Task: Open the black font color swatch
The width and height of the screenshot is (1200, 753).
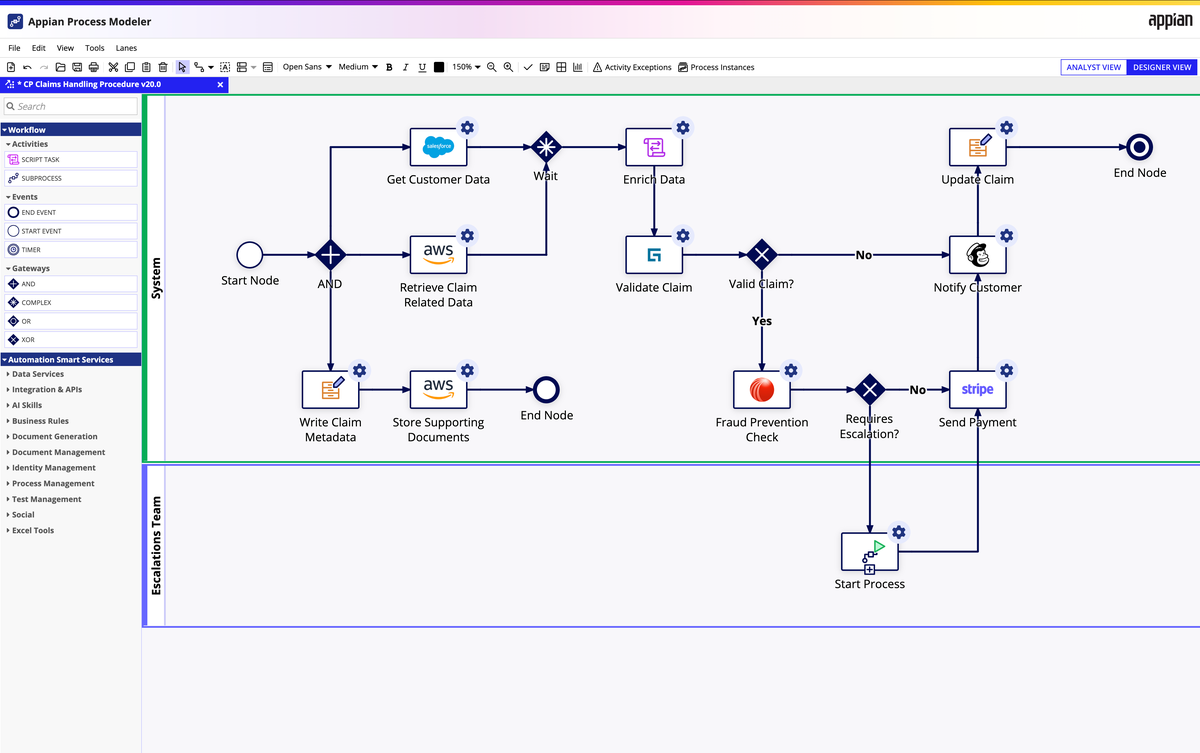Action: point(439,67)
